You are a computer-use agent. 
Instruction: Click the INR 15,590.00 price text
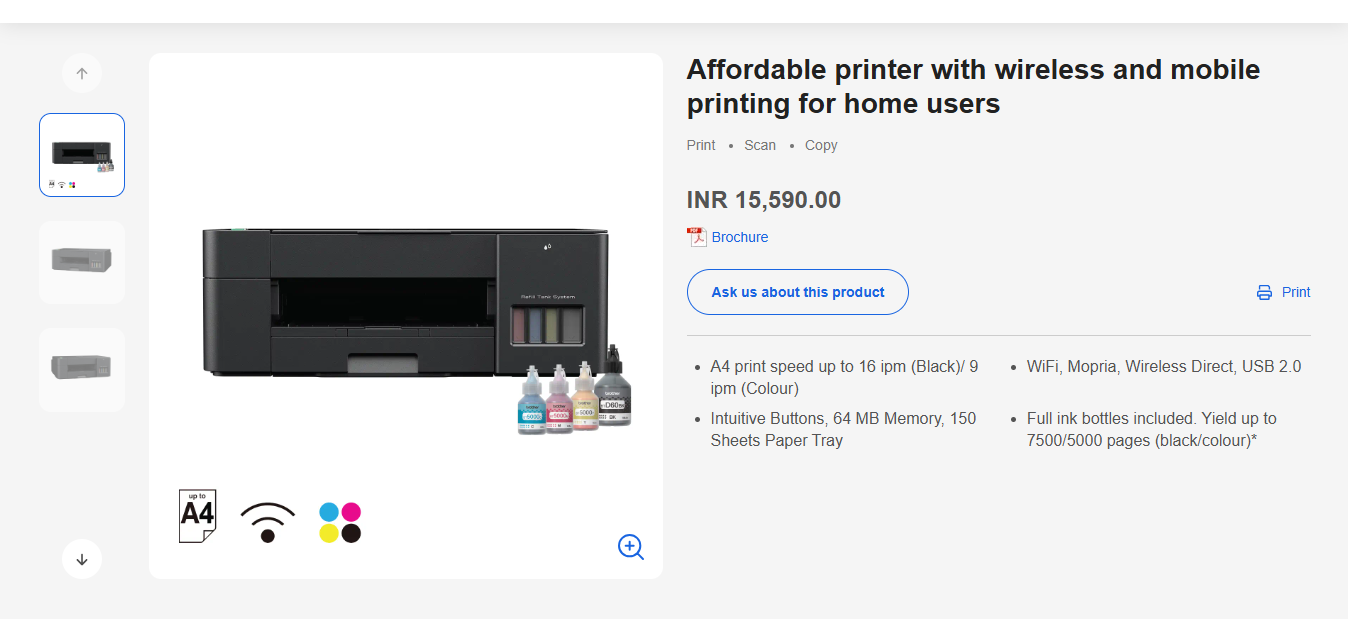pos(763,199)
